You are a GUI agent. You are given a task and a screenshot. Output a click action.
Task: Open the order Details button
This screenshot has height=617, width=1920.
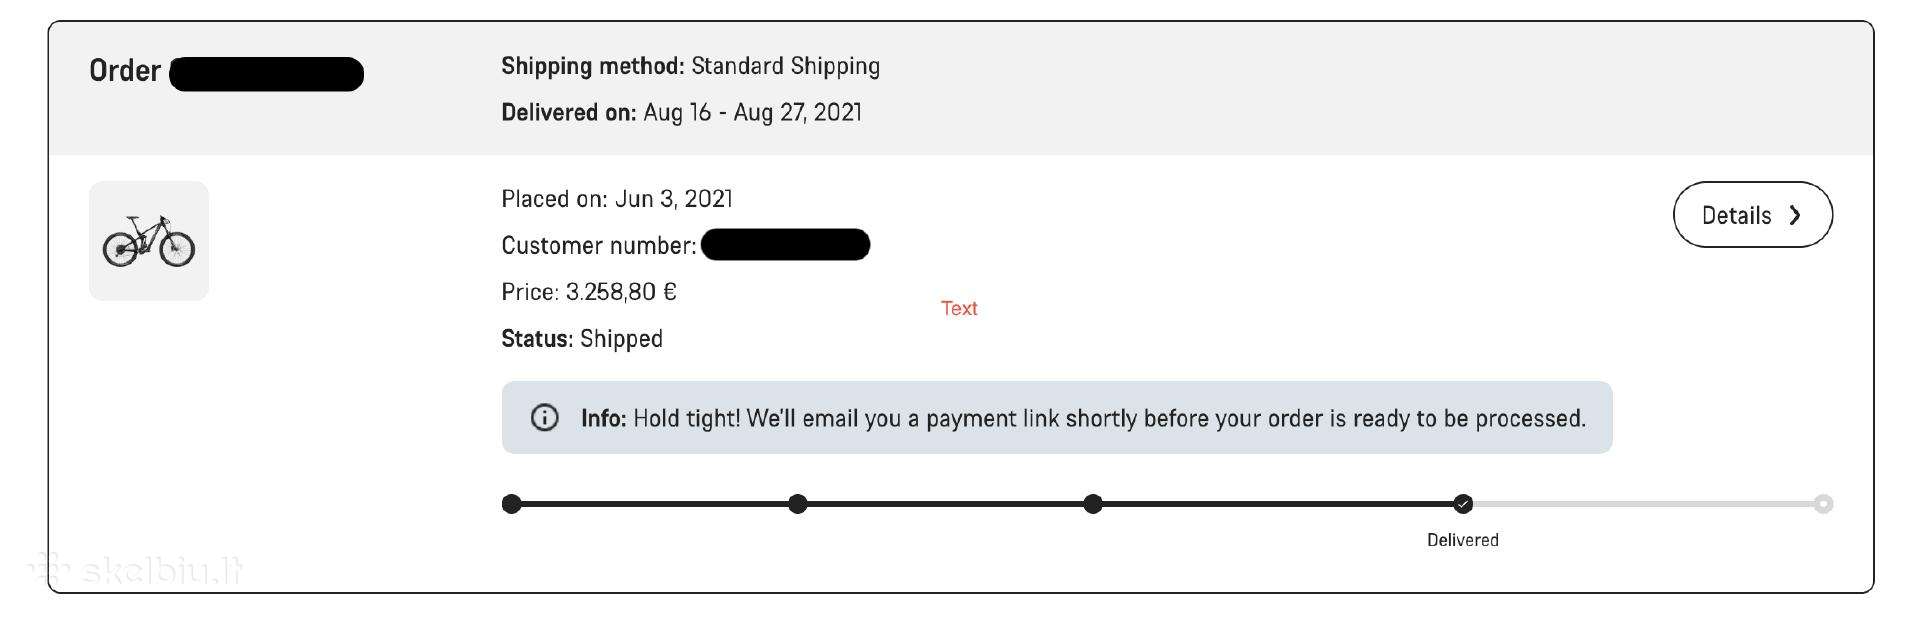coord(1752,215)
